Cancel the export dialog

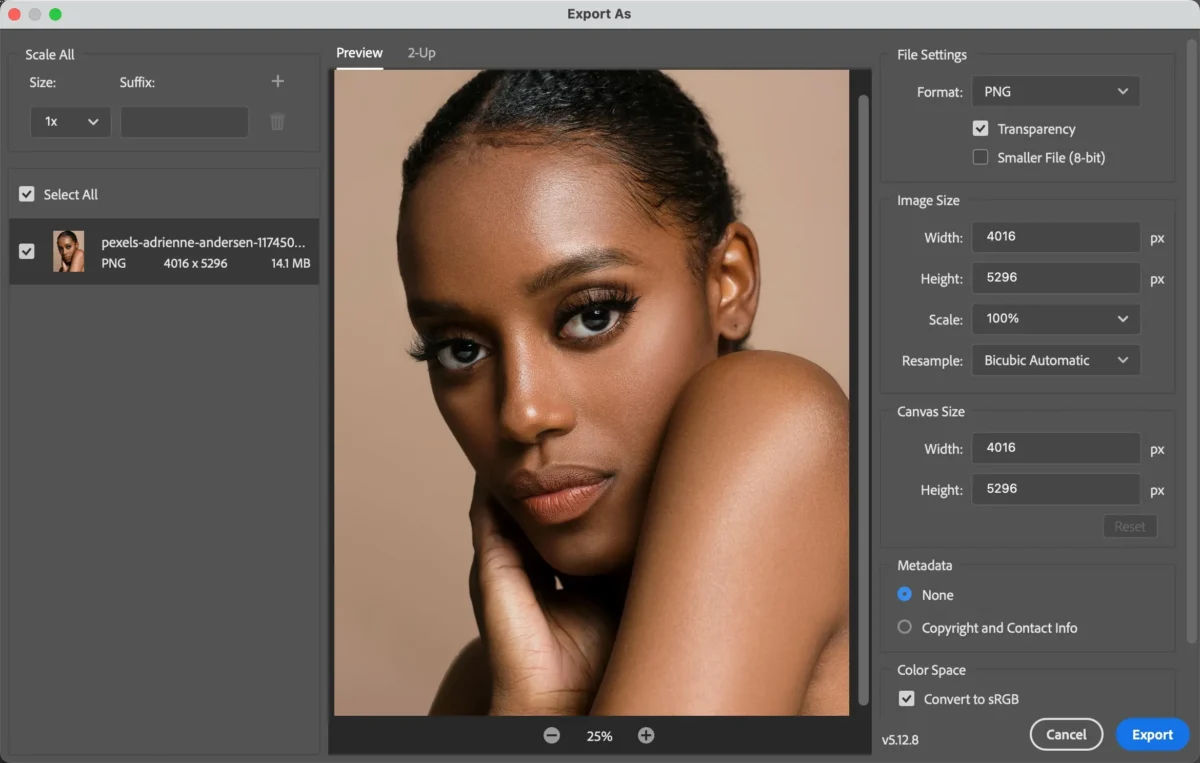pos(1066,734)
